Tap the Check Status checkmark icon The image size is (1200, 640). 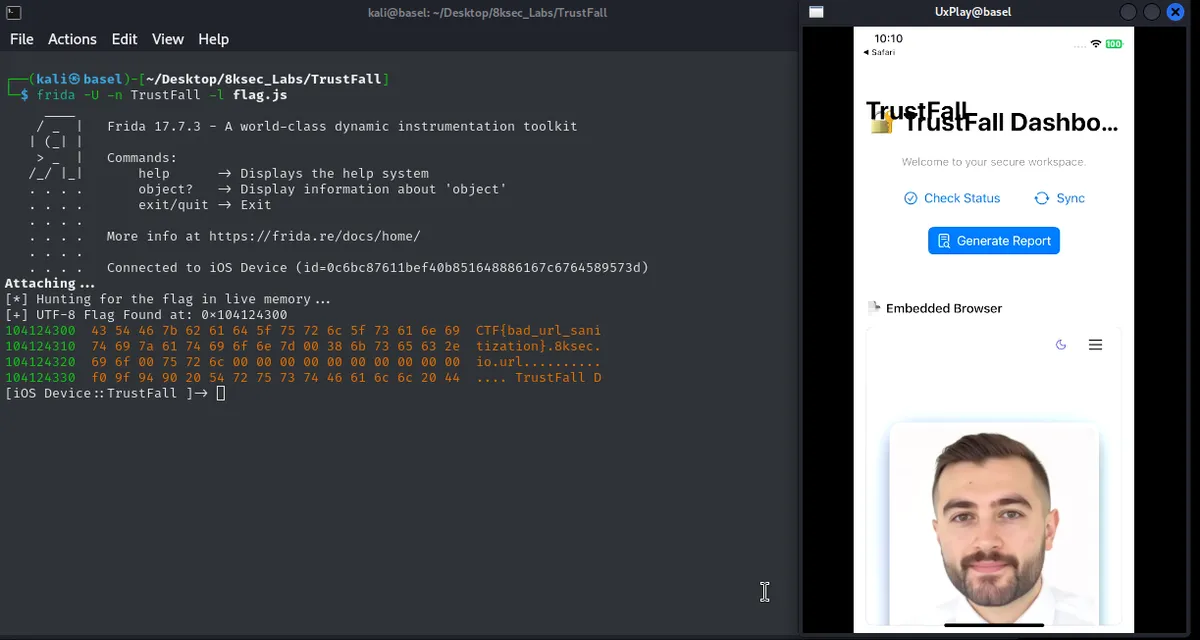click(x=910, y=198)
